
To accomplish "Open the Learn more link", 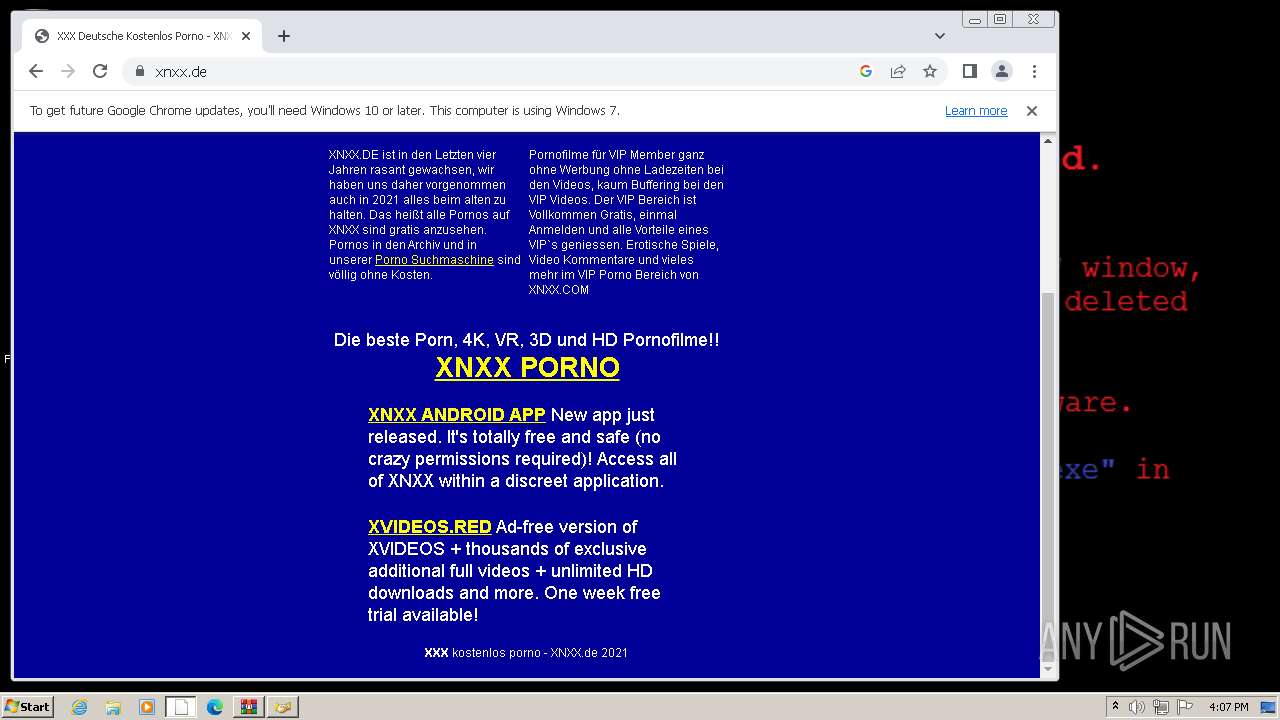I will pyautogui.click(x=976, y=111).
